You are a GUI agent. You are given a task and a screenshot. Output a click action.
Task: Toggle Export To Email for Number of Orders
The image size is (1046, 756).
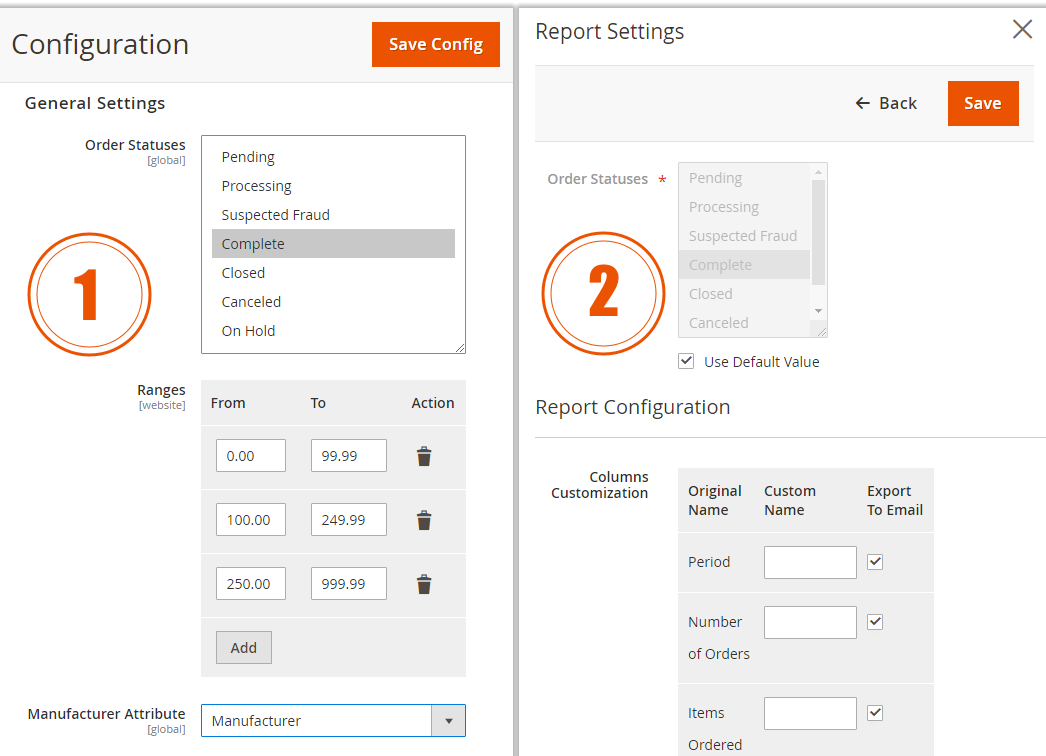(875, 622)
